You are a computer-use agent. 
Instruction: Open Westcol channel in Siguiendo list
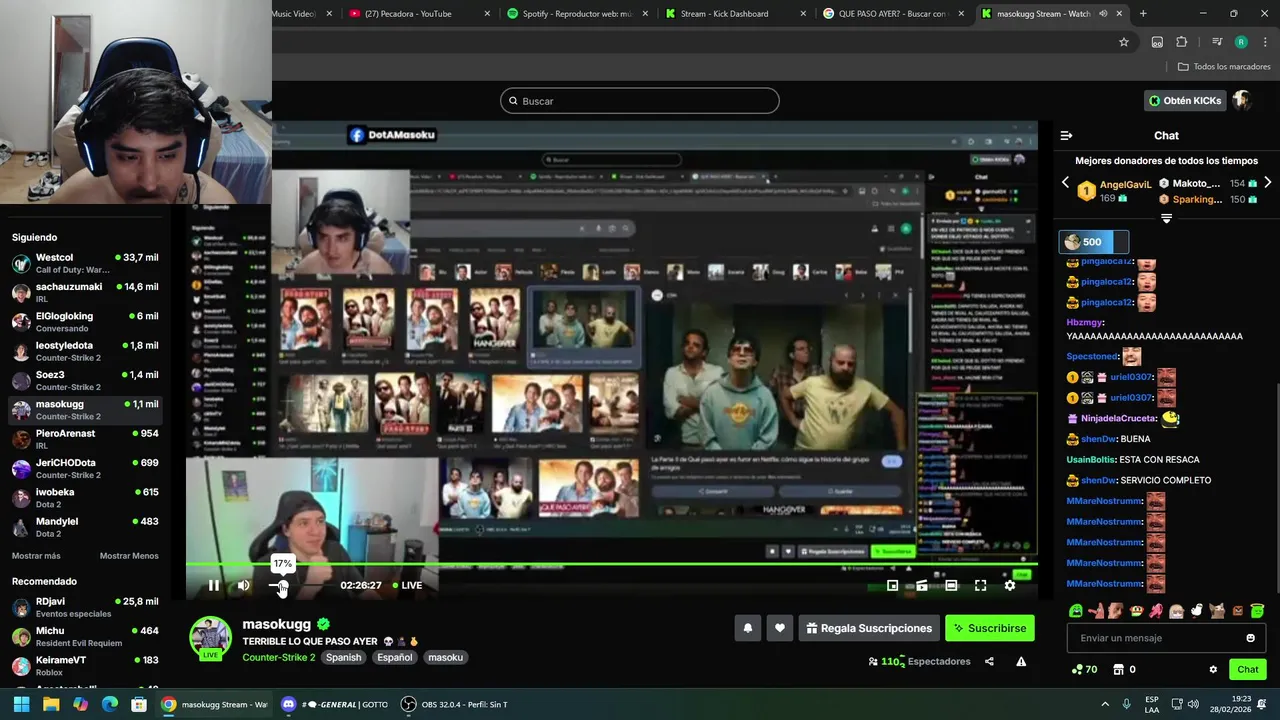pyautogui.click(x=85, y=263)
